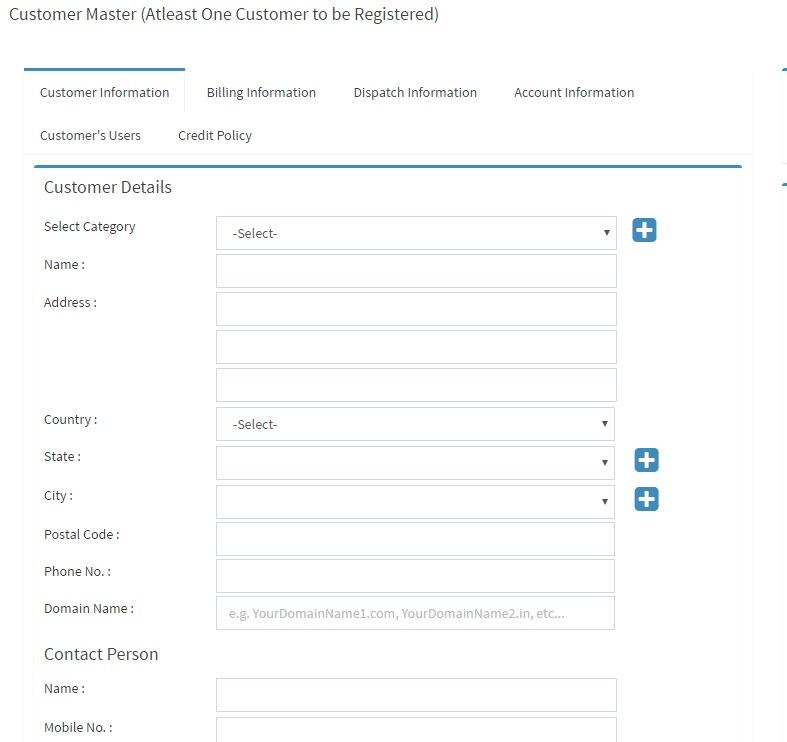Viewport: 787px width, 742px height.
Task: Click the Domain Name input field
Action: coord(415,613)
